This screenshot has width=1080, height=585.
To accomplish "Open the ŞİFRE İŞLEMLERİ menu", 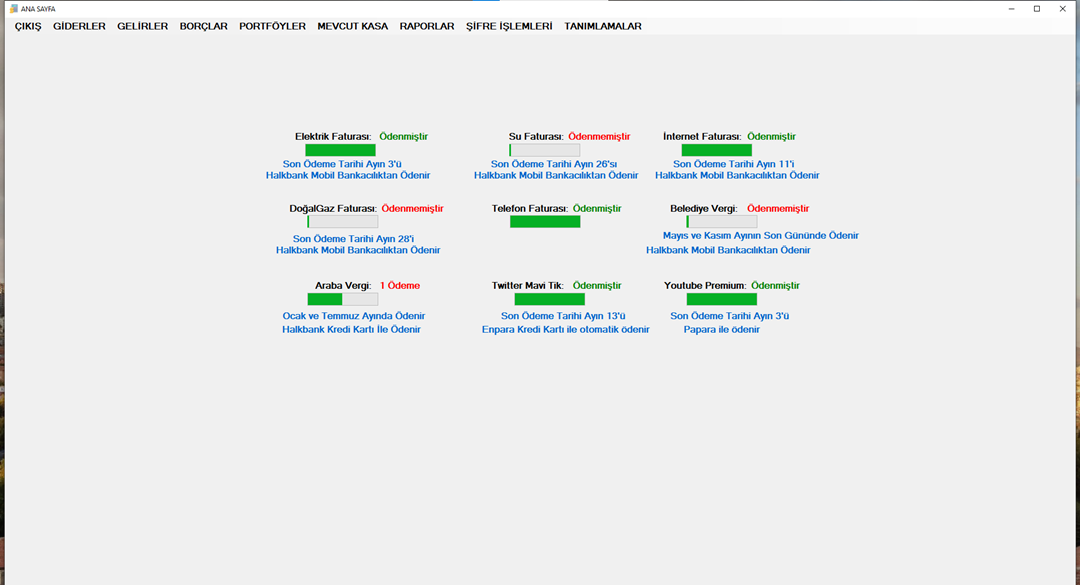I will point(509,26).
